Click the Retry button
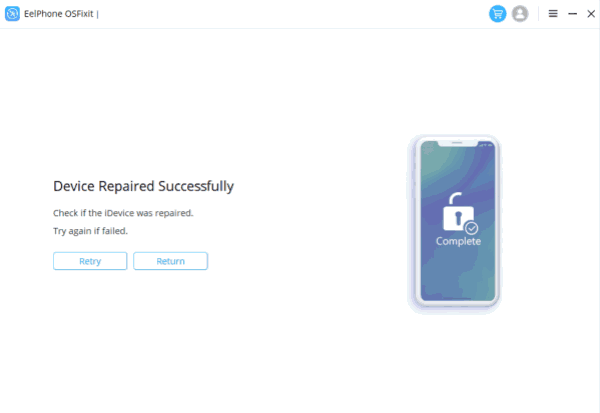Viewport: 600px width, 413px height. coord(90,261)
